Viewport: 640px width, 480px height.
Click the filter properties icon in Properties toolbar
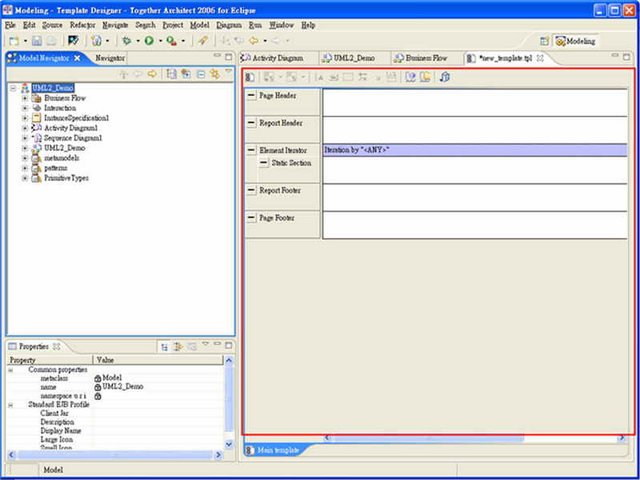[178, 347]
